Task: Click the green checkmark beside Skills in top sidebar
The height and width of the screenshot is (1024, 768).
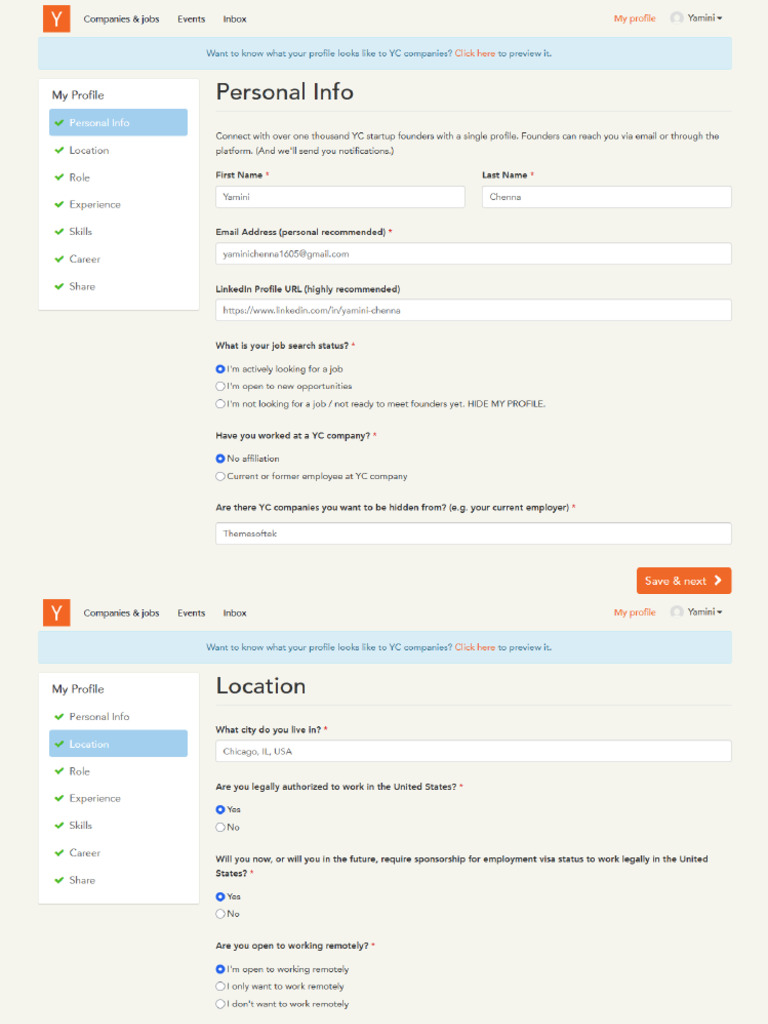Action: pyautogui.click(x=59, y=232)
